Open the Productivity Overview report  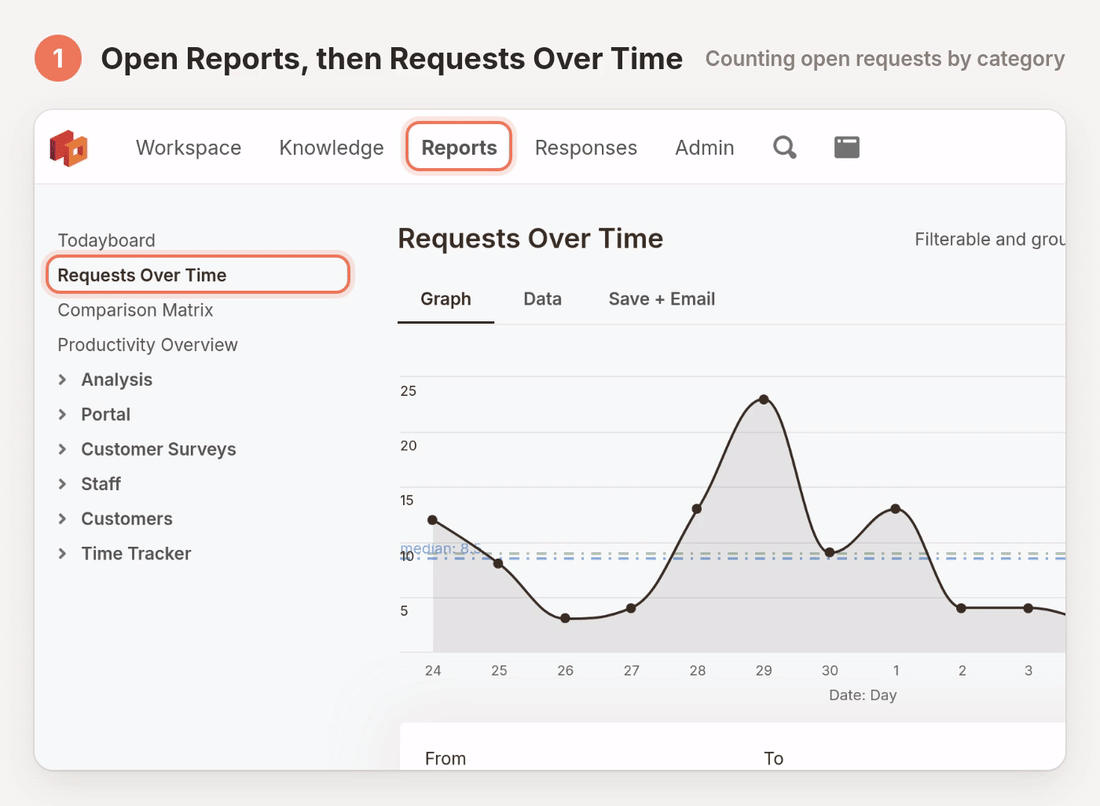coord(147,345)
